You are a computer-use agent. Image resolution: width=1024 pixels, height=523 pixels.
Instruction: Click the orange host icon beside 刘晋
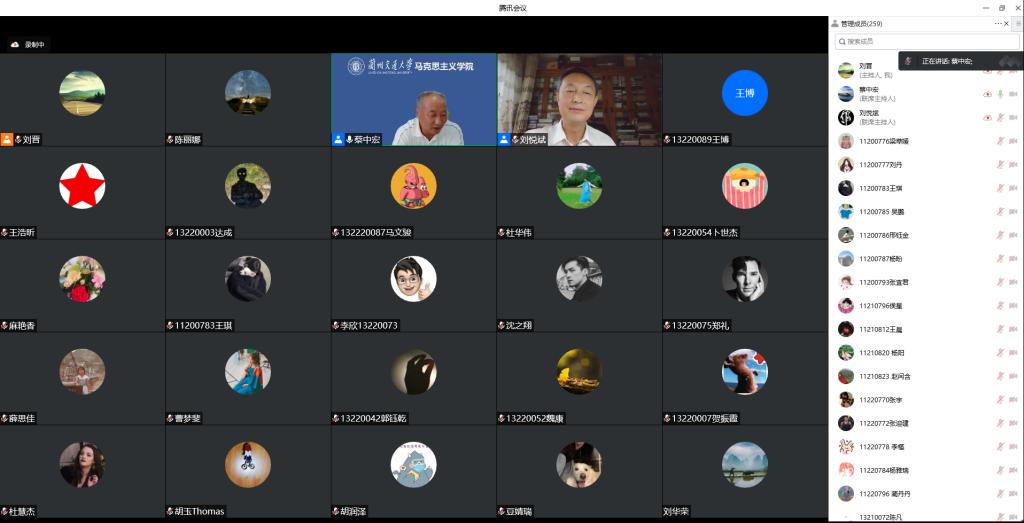click(x=6, y=139)
